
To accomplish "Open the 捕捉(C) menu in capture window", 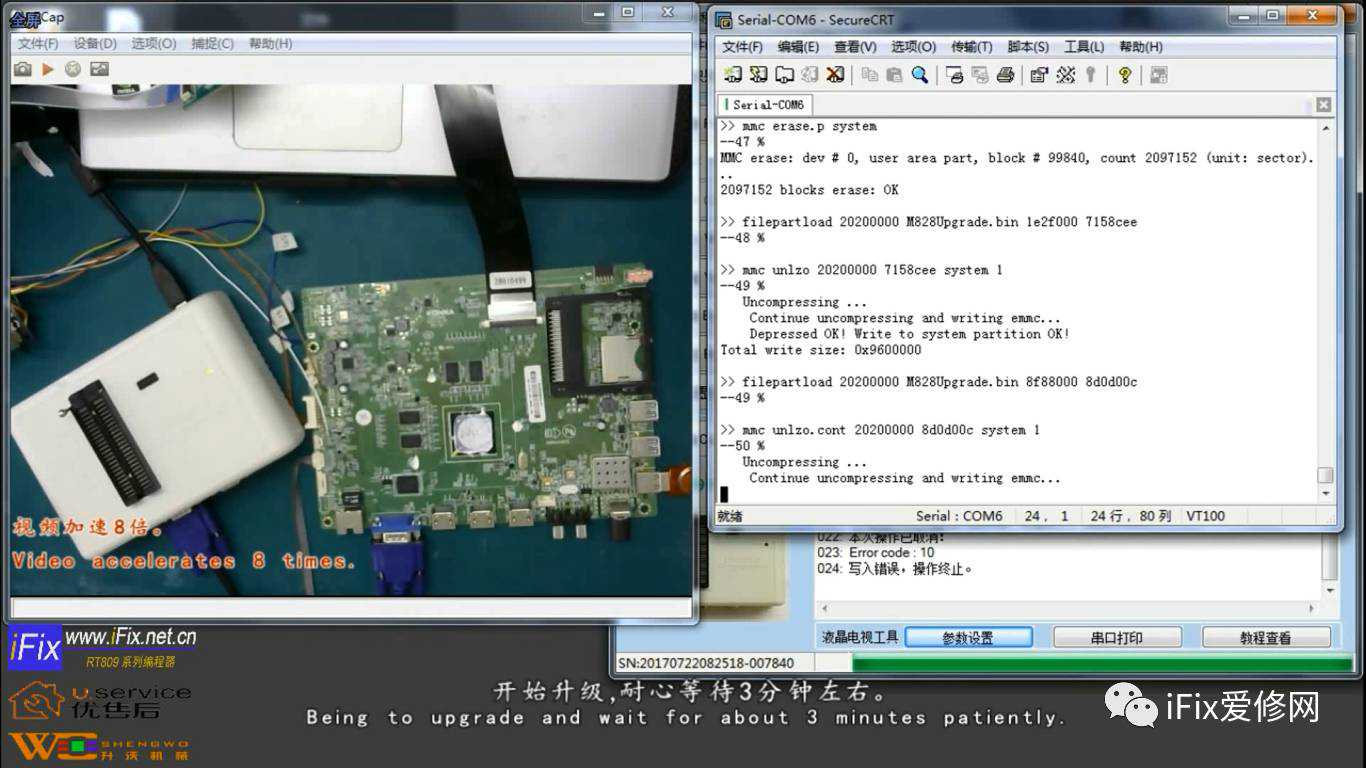I will [x=212, y=44].
